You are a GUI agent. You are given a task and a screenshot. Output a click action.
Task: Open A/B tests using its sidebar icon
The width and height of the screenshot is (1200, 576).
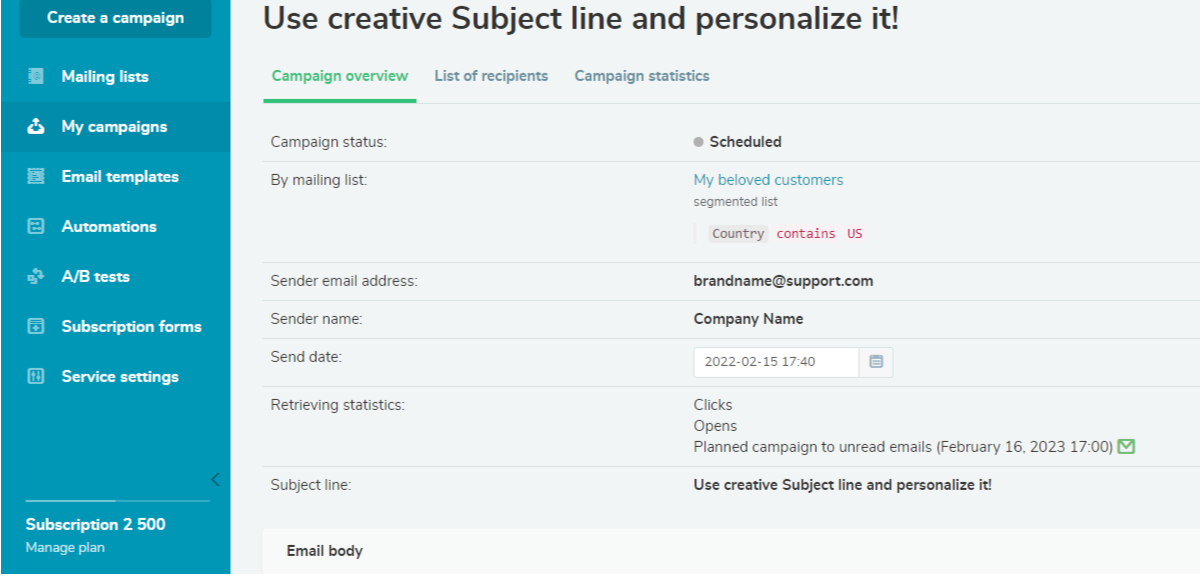pos(37,276)
